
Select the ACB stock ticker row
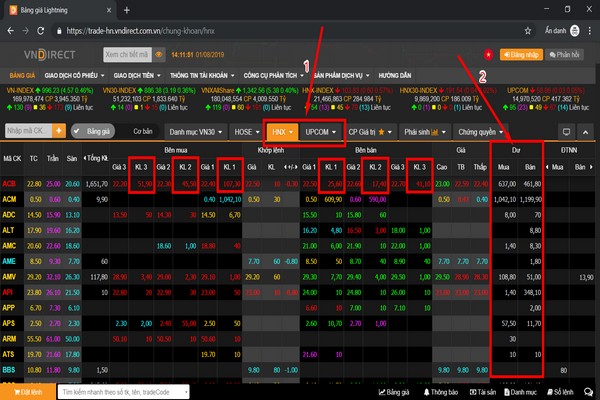pos(298,184)
